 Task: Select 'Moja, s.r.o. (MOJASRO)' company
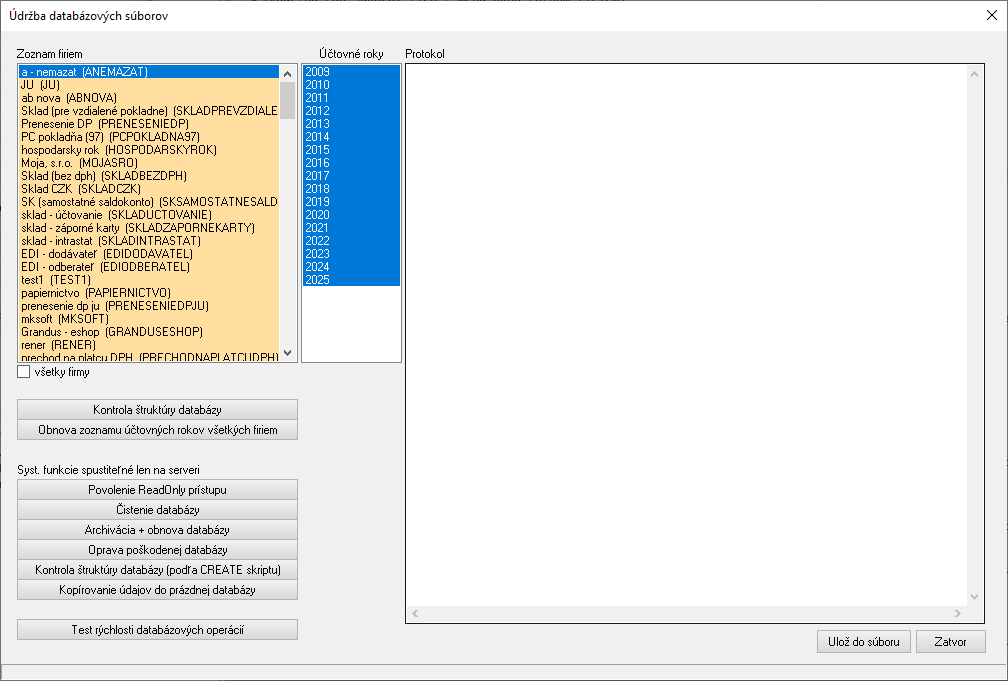coord(80,163)
